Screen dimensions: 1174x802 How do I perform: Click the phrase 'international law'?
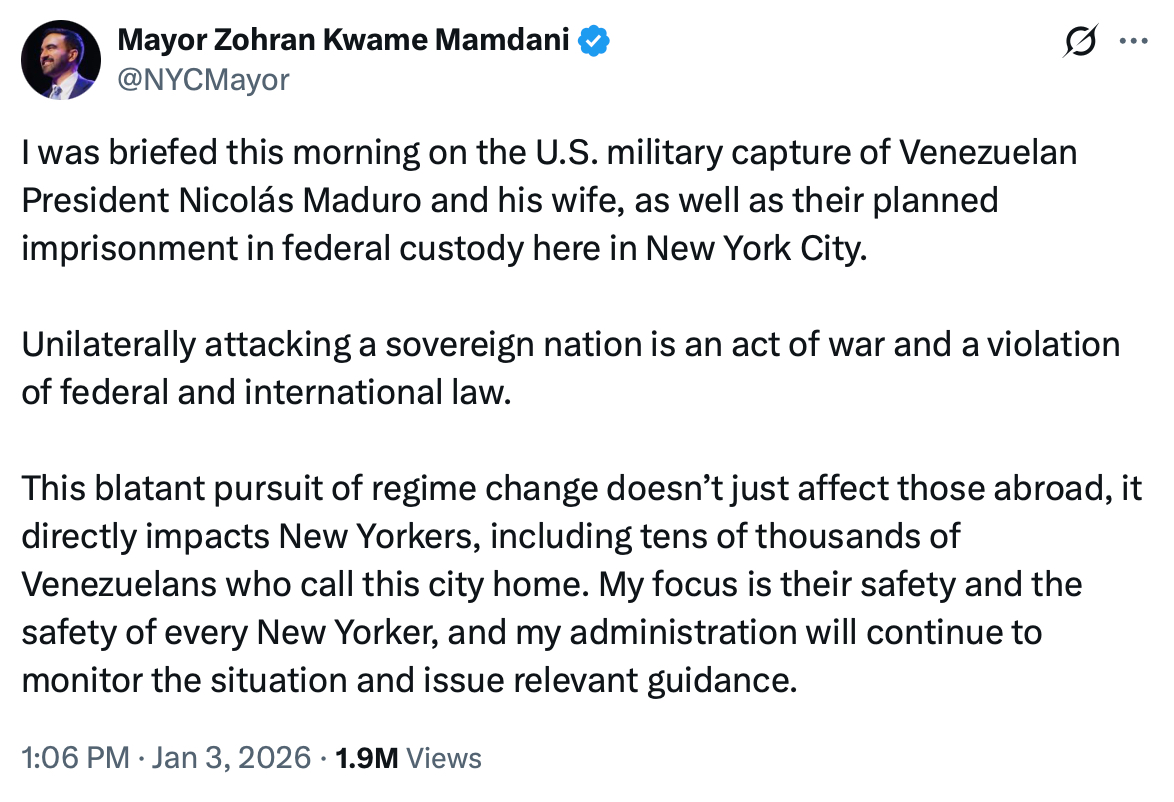pos(376,391)
